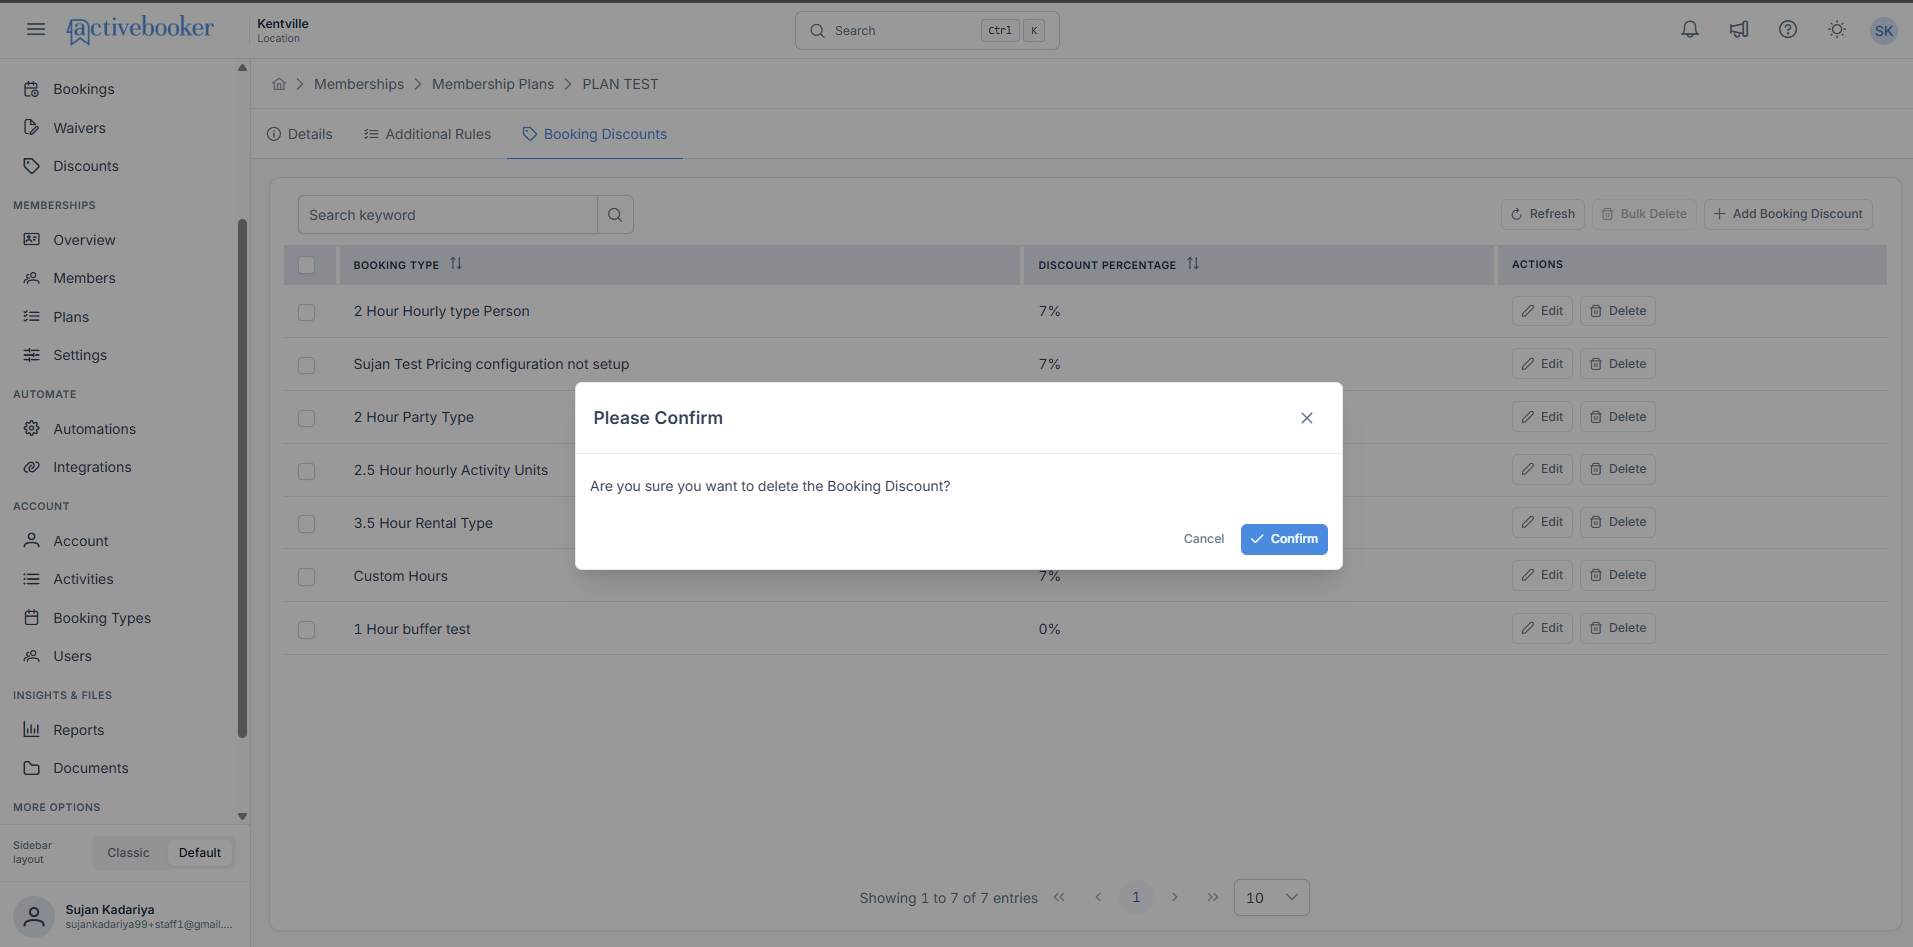Toggle the select-all header checkbox
Viewport: 1913px width, 947px height.
tap(306, 265)
